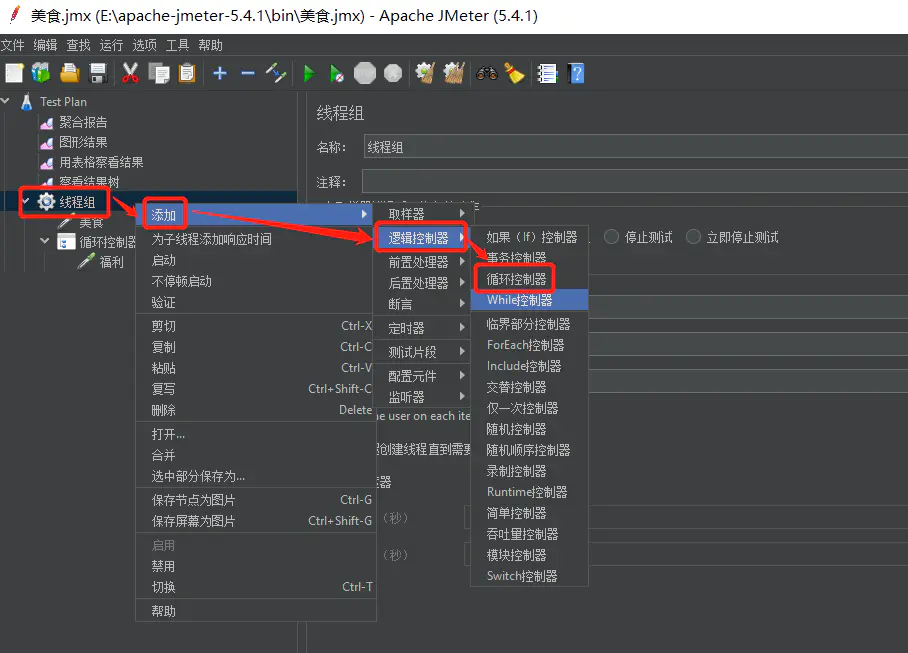
Task: Click the Clear all results icon
Action: click(454, 74)
